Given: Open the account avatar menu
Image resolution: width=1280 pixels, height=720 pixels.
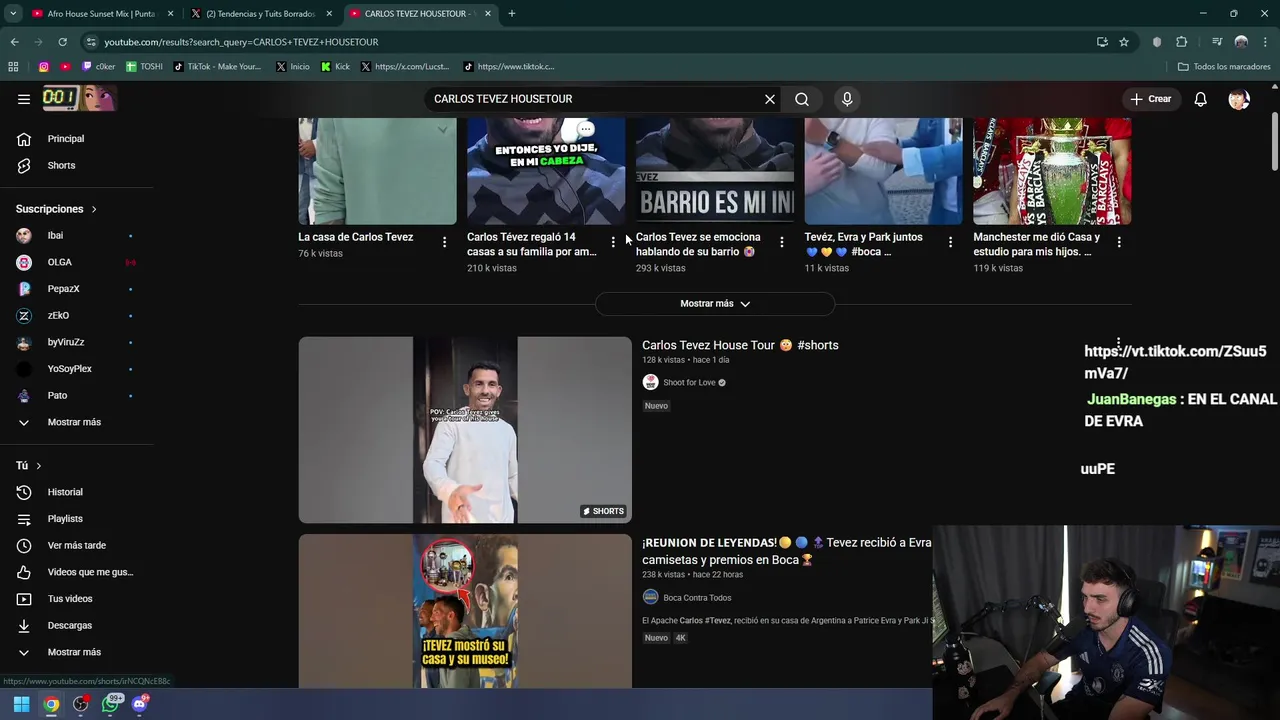Looking at the screenshot, I should pos(1239,99).
